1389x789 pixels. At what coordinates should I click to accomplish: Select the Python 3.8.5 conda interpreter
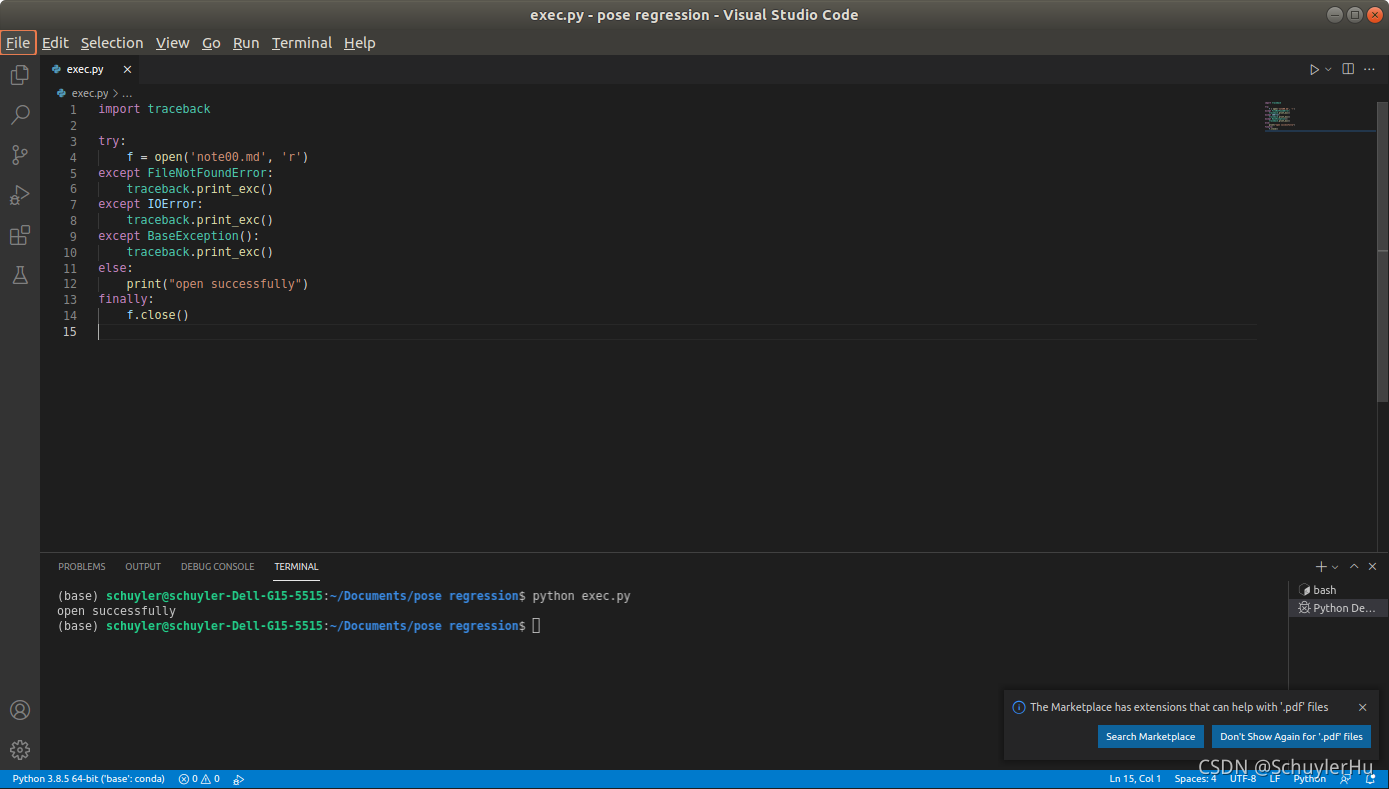(89, 779)
